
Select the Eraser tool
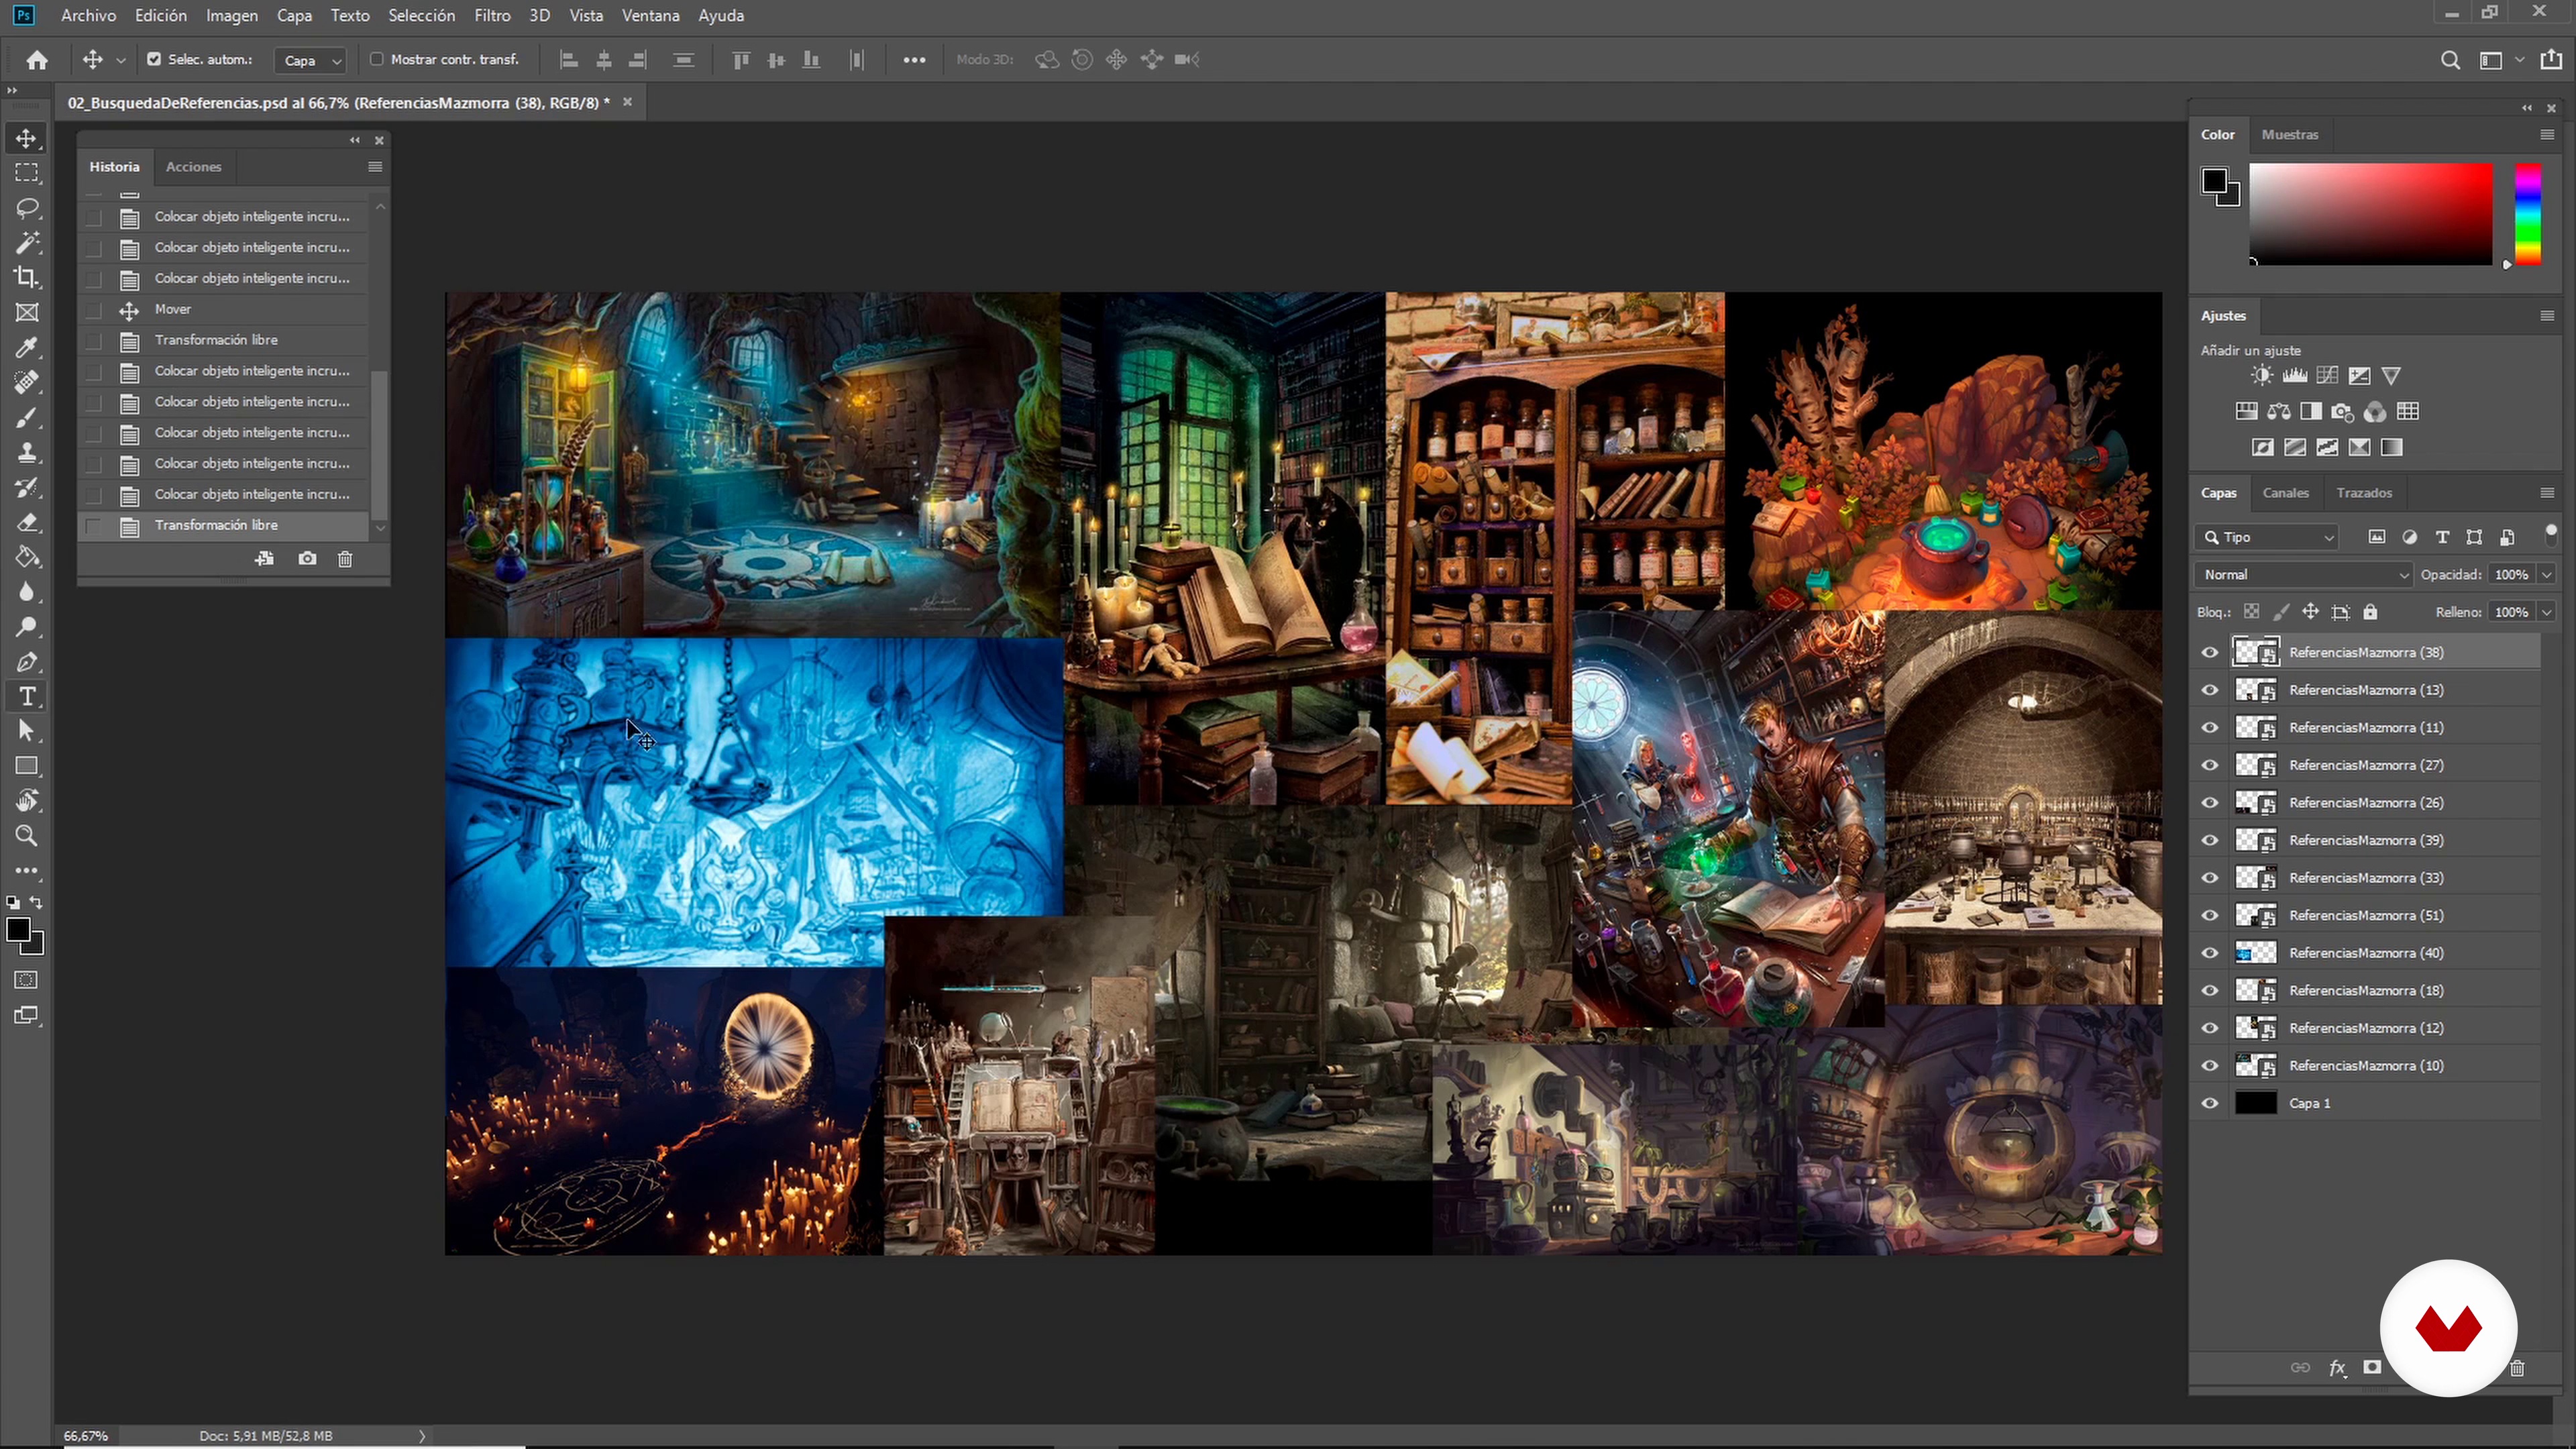27,522
